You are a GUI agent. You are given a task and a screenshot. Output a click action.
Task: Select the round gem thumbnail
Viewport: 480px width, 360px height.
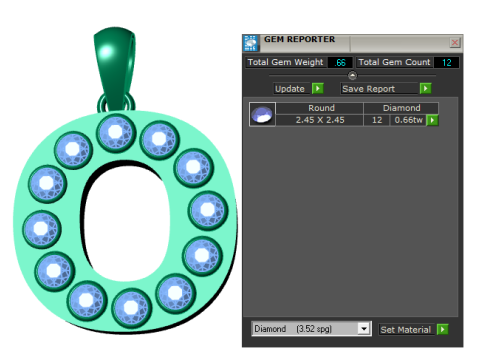262,114
